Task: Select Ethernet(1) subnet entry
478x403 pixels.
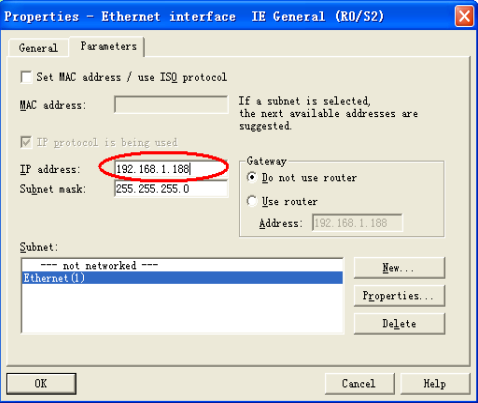Action: (182, 278)
